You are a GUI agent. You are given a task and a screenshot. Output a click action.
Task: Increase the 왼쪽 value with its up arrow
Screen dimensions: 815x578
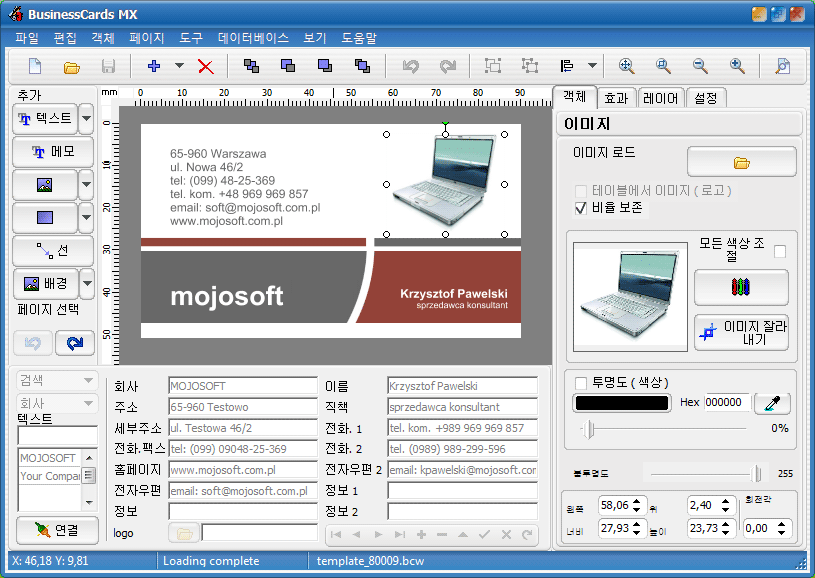click(637, 501)
